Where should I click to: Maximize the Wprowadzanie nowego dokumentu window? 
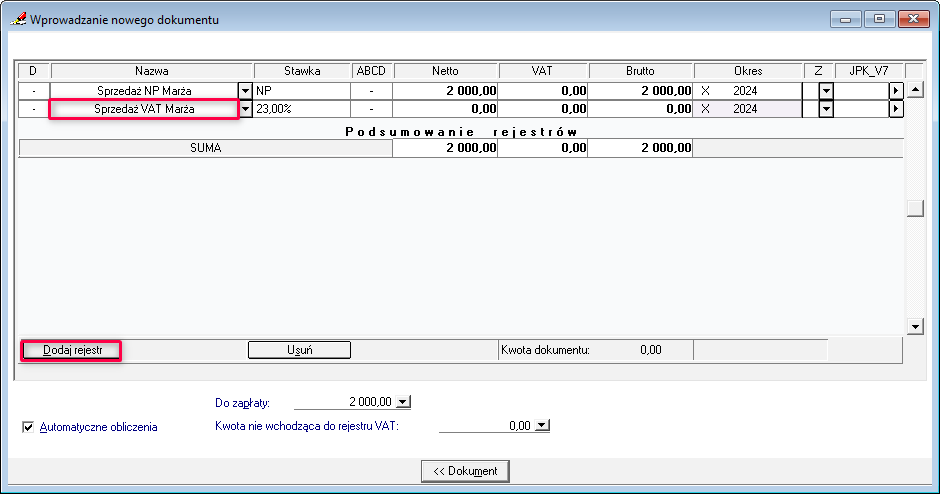(x=879, y=19)
